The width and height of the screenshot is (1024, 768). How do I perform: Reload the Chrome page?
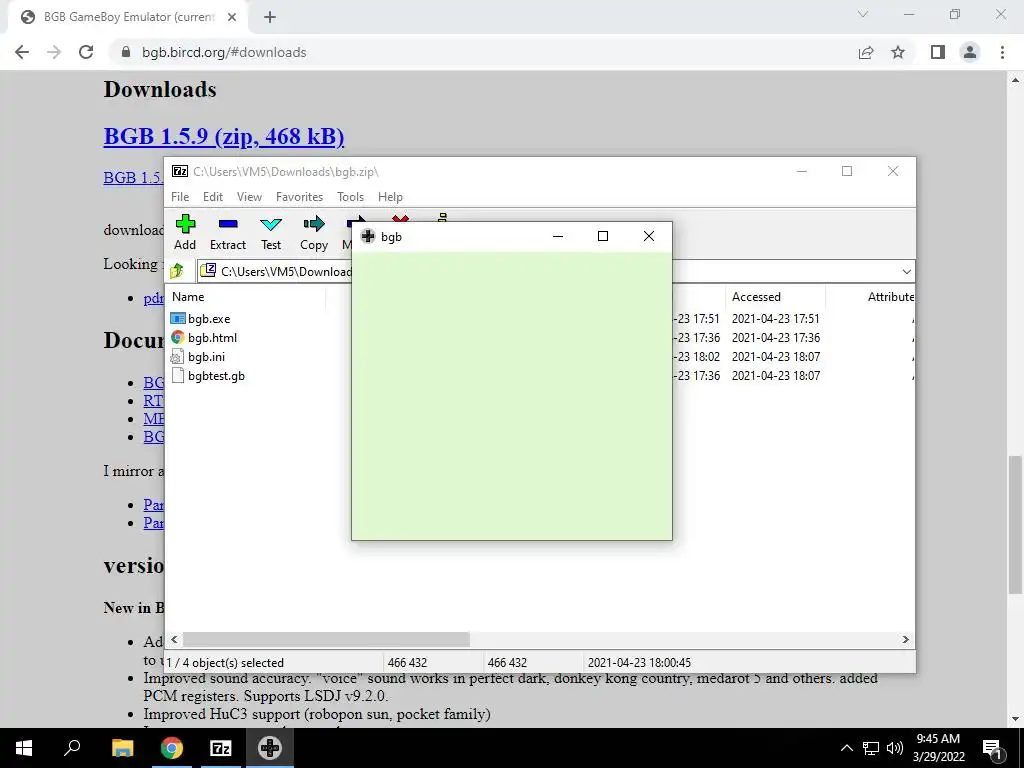click(86, 52)
